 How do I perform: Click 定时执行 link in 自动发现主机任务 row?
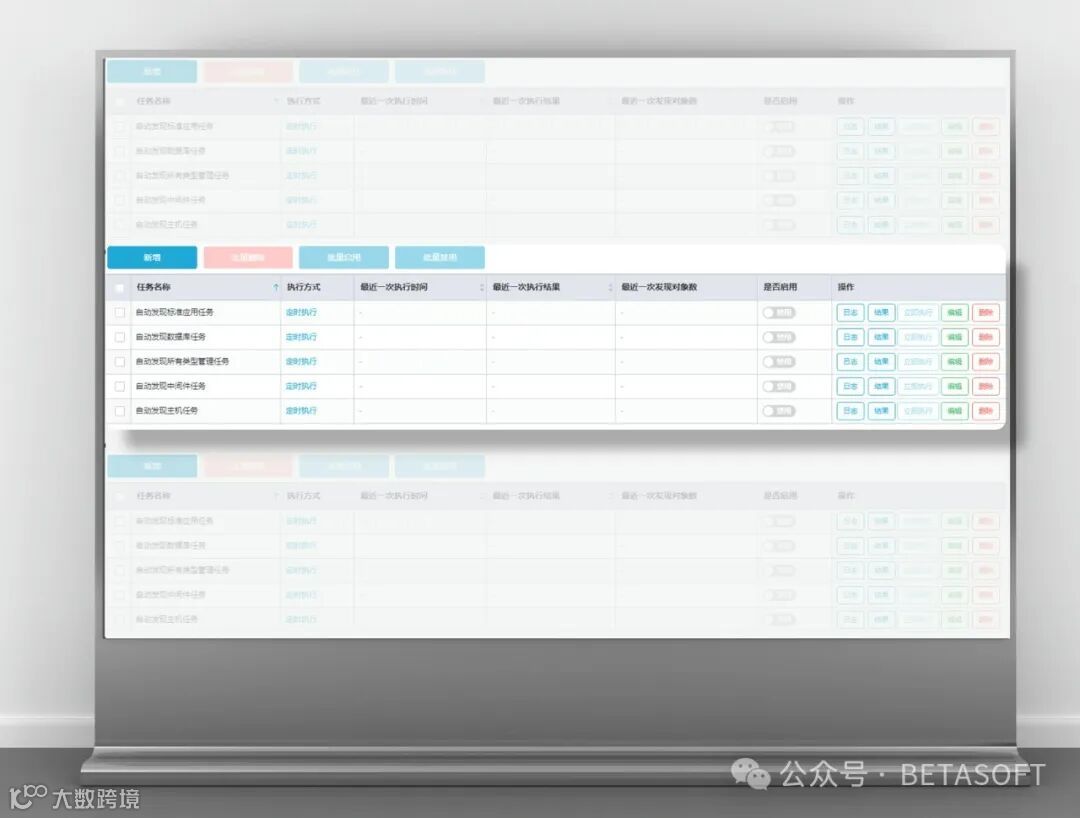tap(301, 411)
